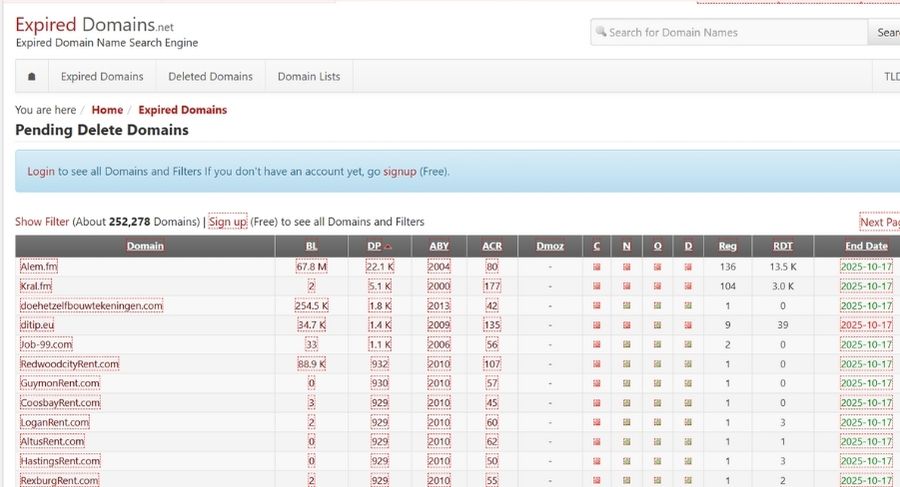Sort the table by the DP column
The width and height of the screenshot is (900, 487).
[372, 246]
